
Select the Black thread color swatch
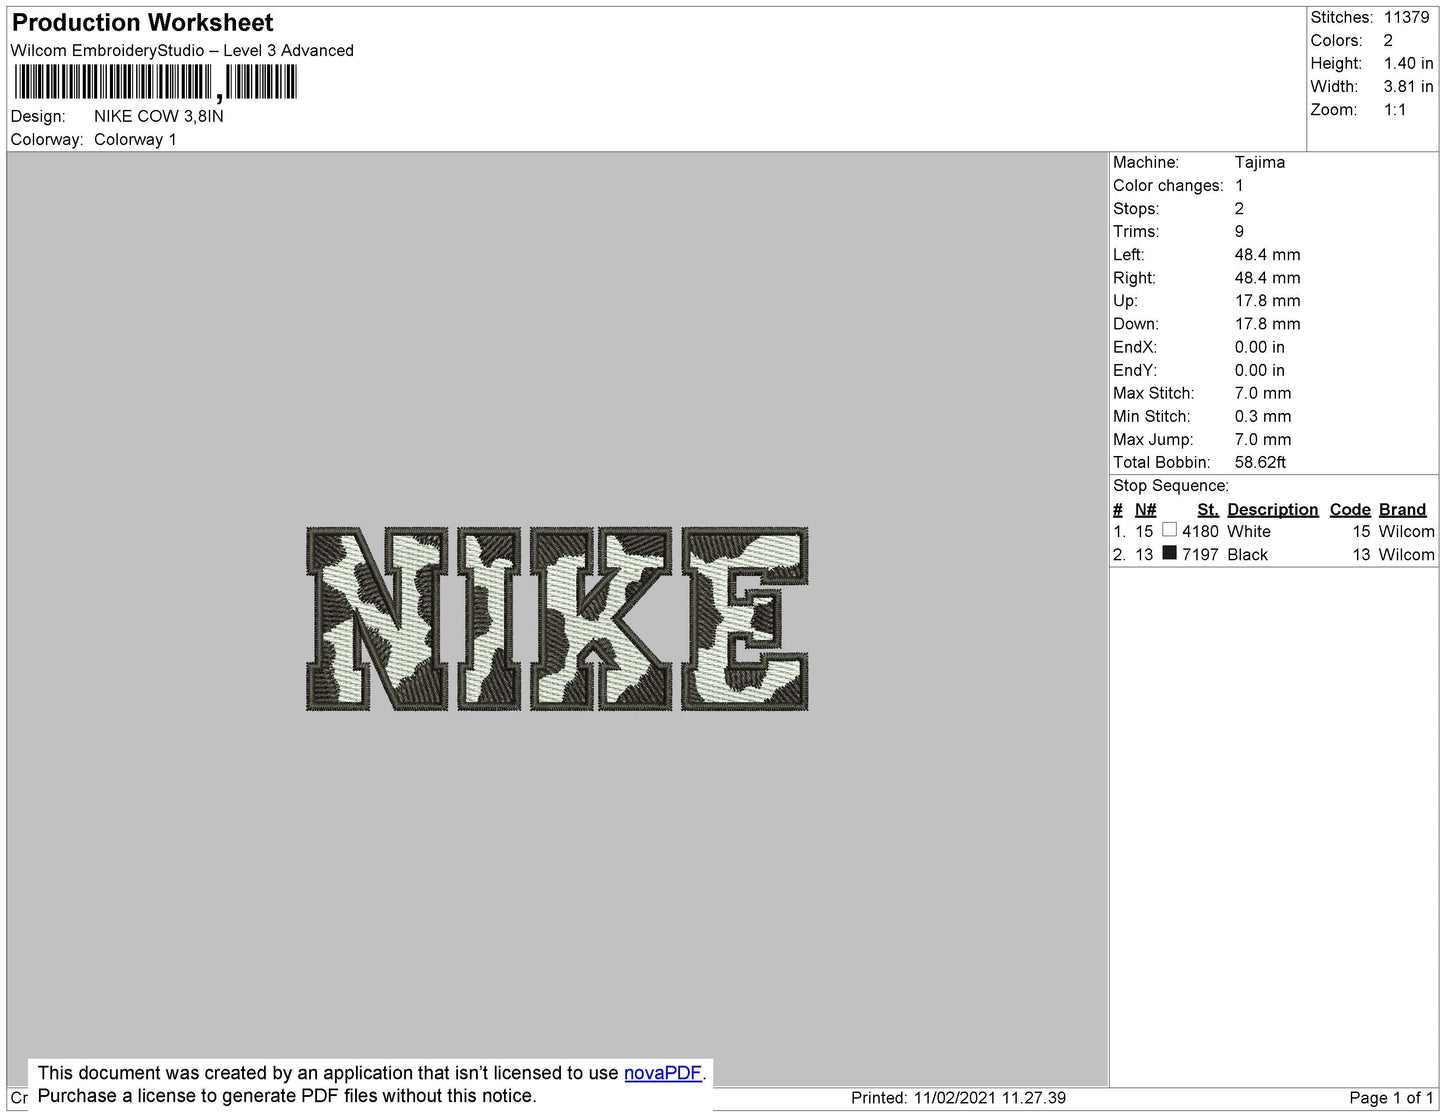coord(1169,553)
